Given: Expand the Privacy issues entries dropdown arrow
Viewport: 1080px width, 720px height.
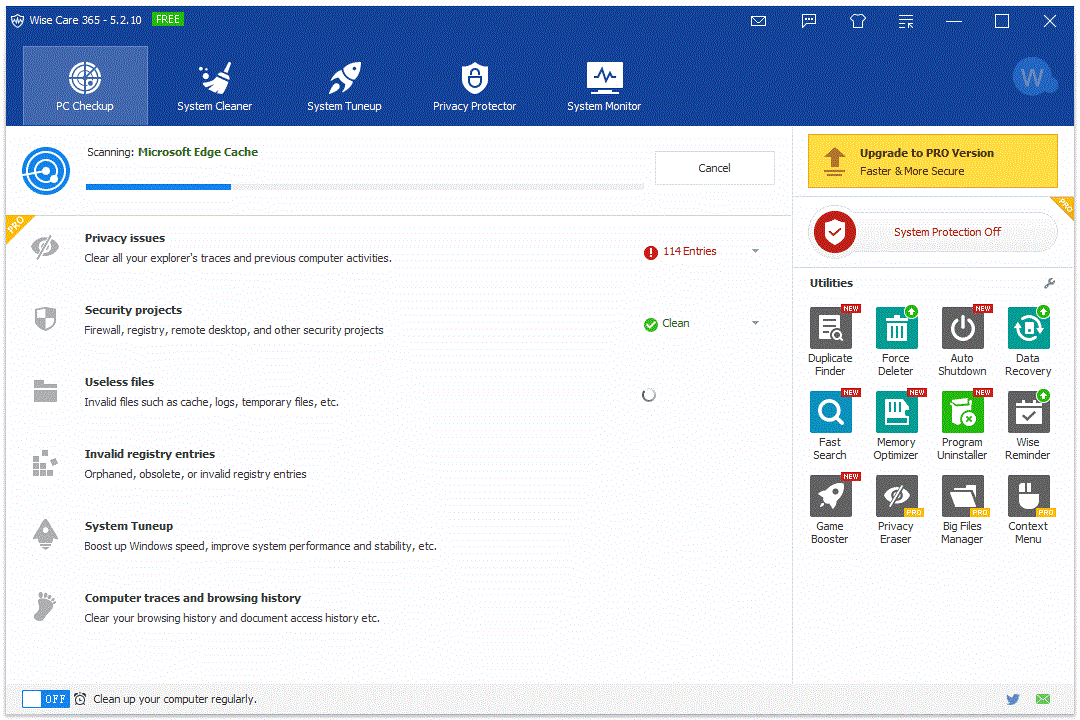Looking at the screenshot, I should tap(756, 251).
